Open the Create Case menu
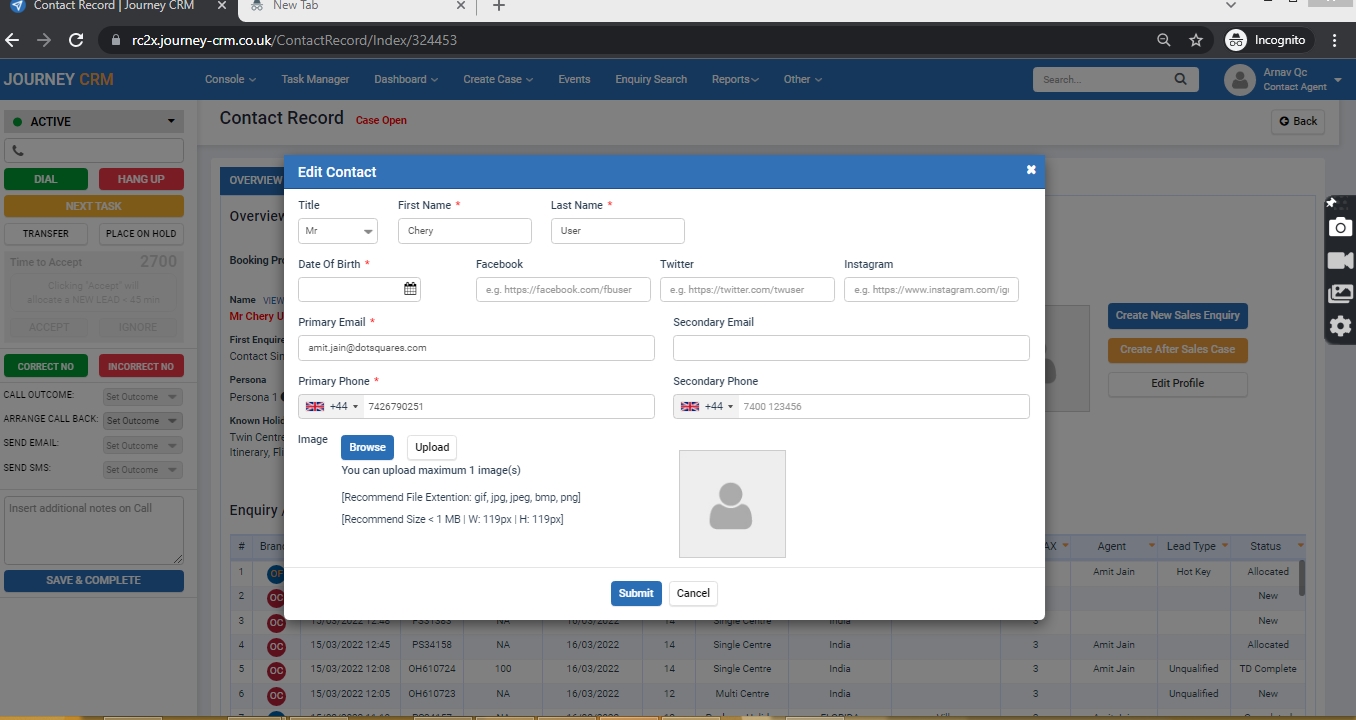 click(498, 79)
